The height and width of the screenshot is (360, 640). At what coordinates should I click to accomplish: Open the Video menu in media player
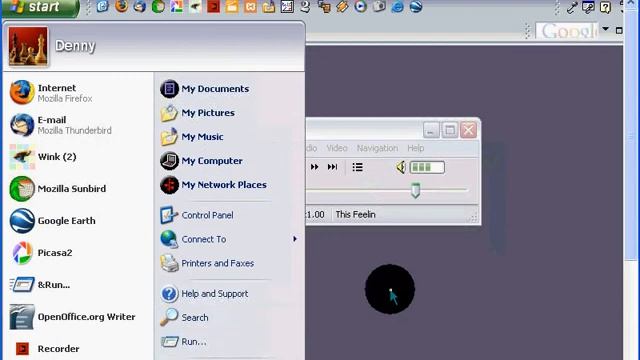pyautogui.click(x=337, y=148)
